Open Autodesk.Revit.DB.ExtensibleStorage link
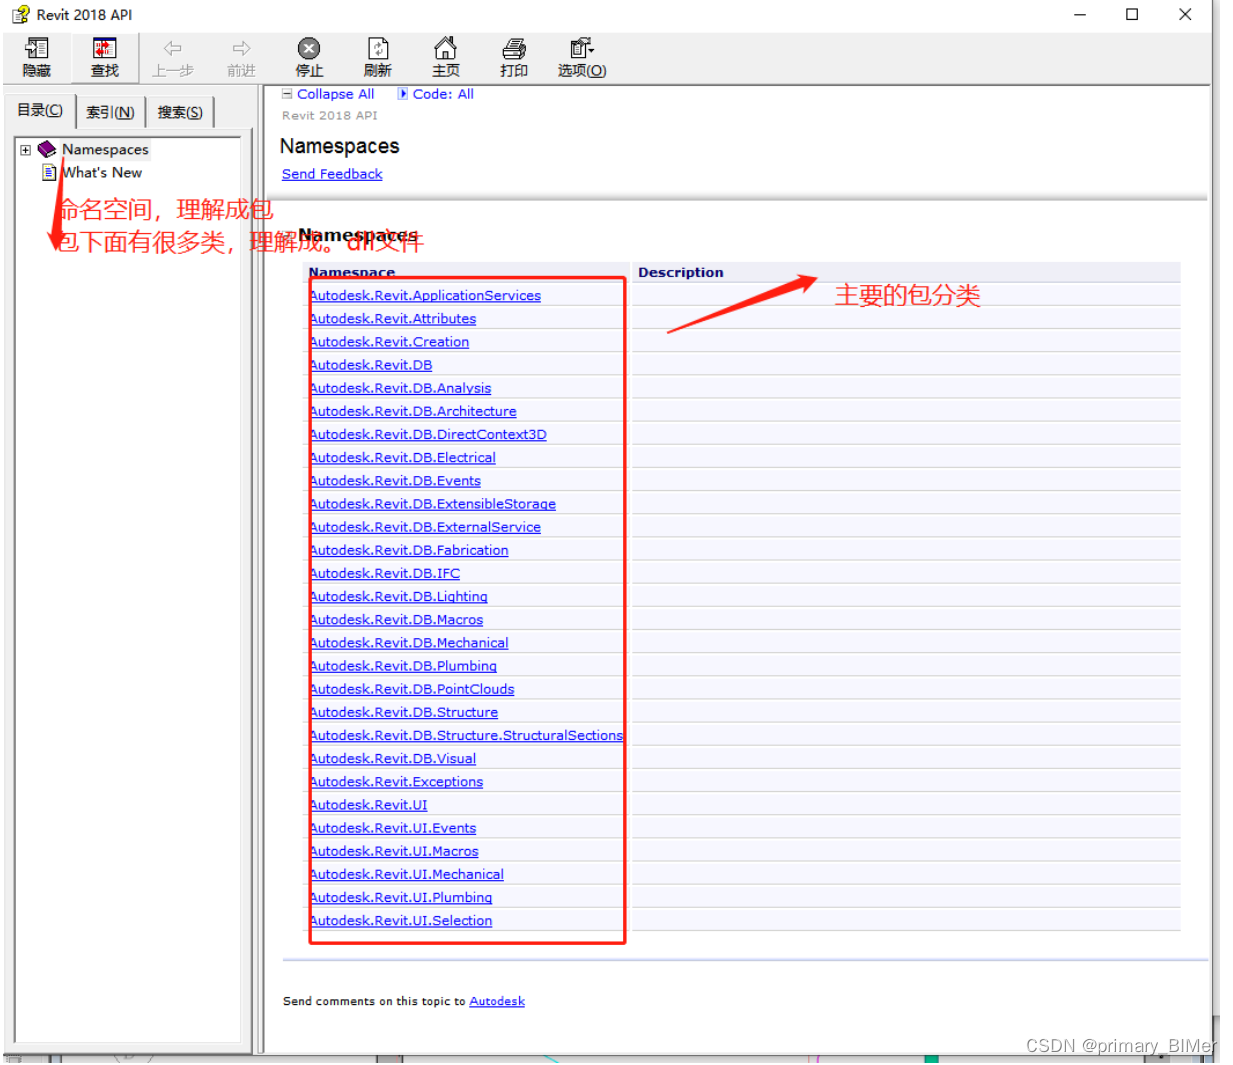Screen dimensions: 1233x1065 [432, 504]
